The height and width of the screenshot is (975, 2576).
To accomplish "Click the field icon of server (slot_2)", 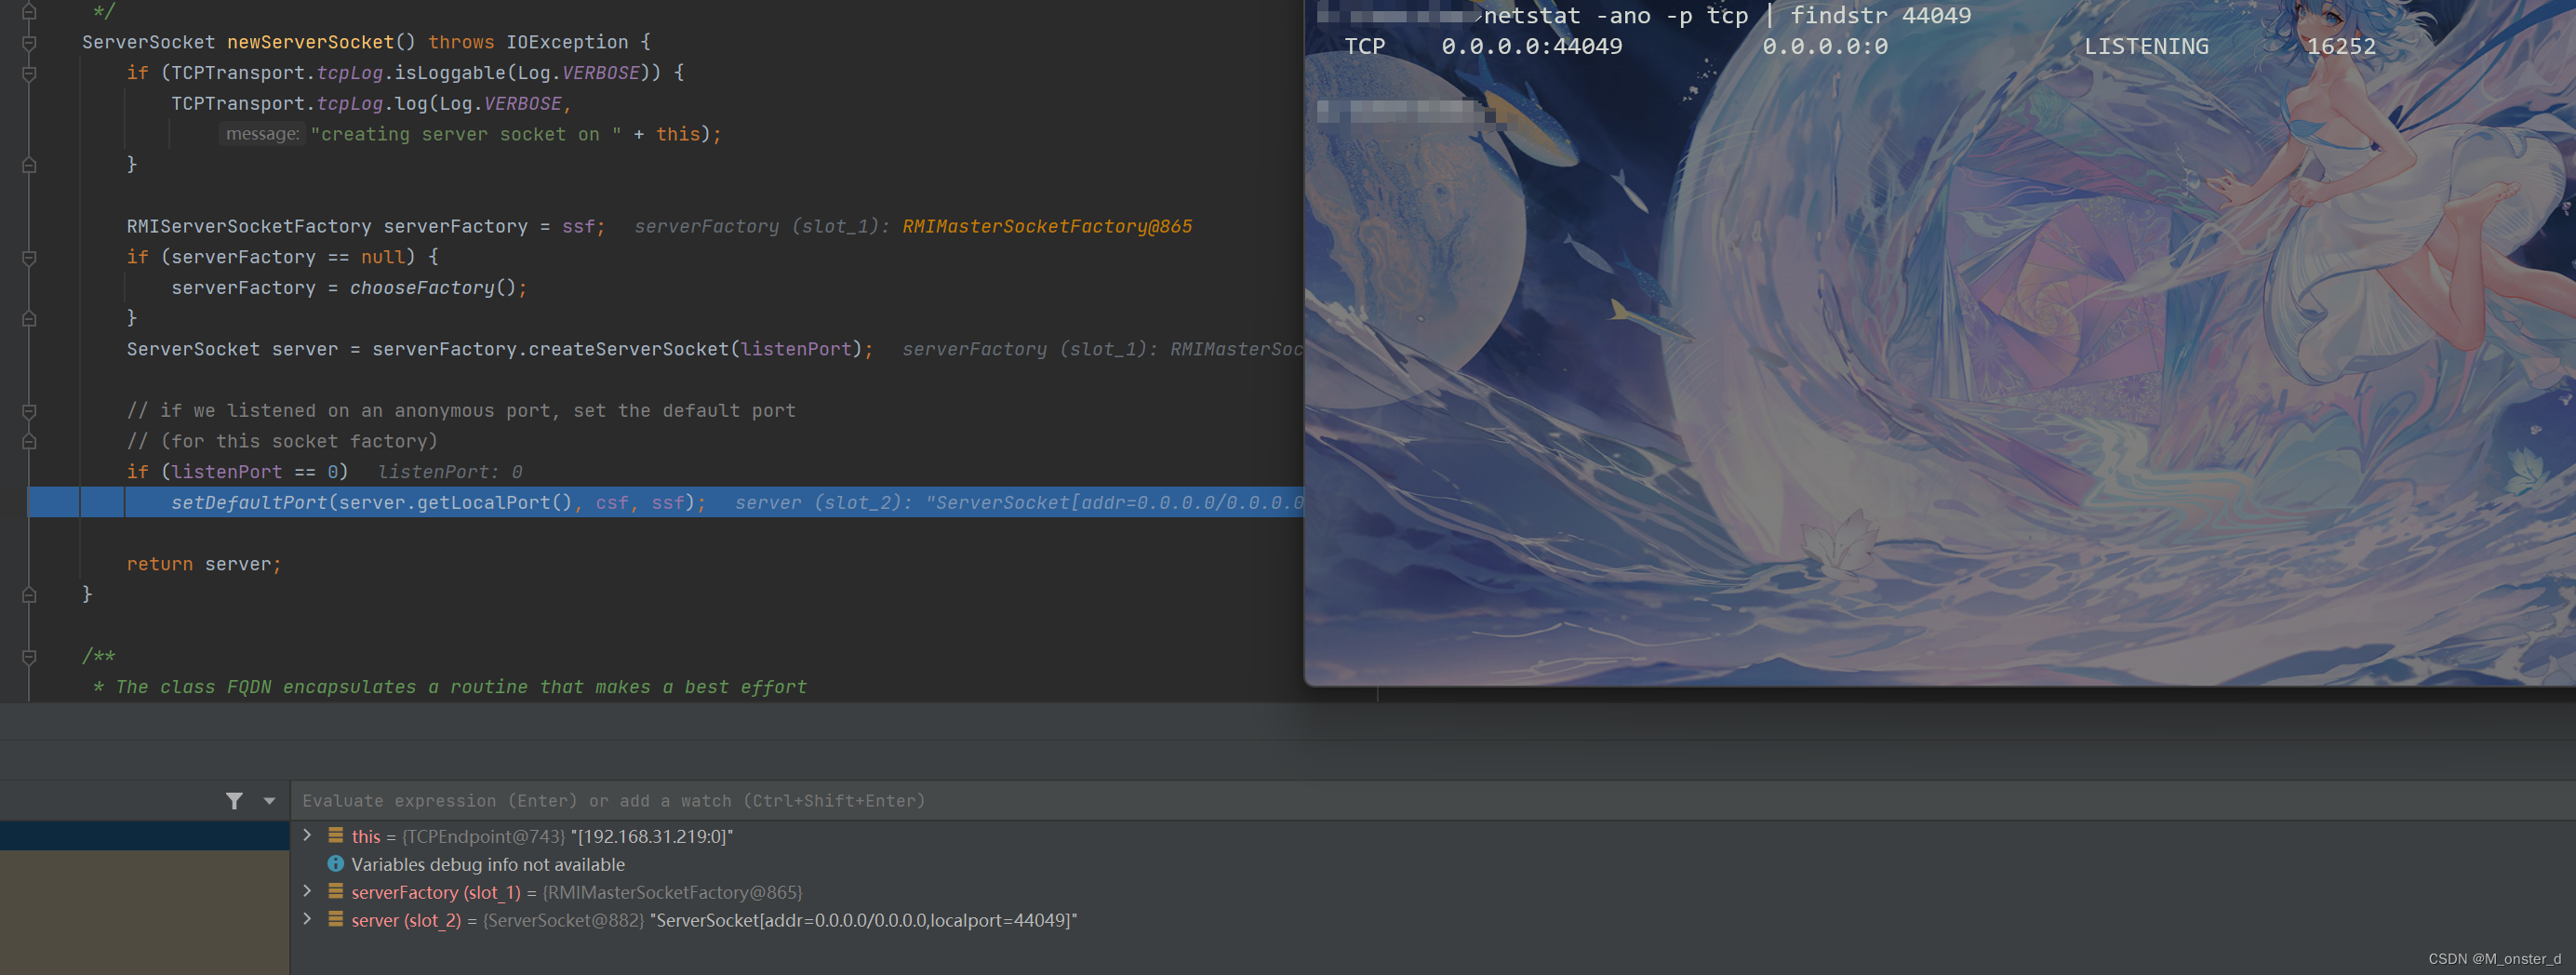I will pyautogui.click(x=336, y=919).
